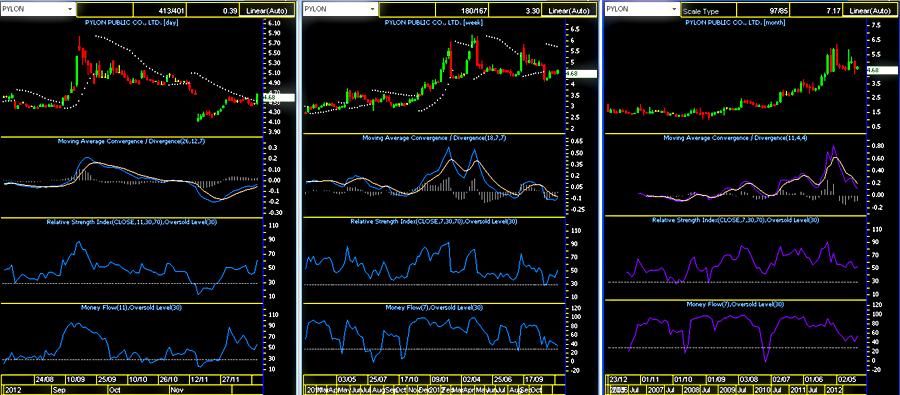The width and height of the screenshot is (900, 395).
Task: Click RSI(CLOSE,11,30,70) title in daily chart
Action: (131, 222)
